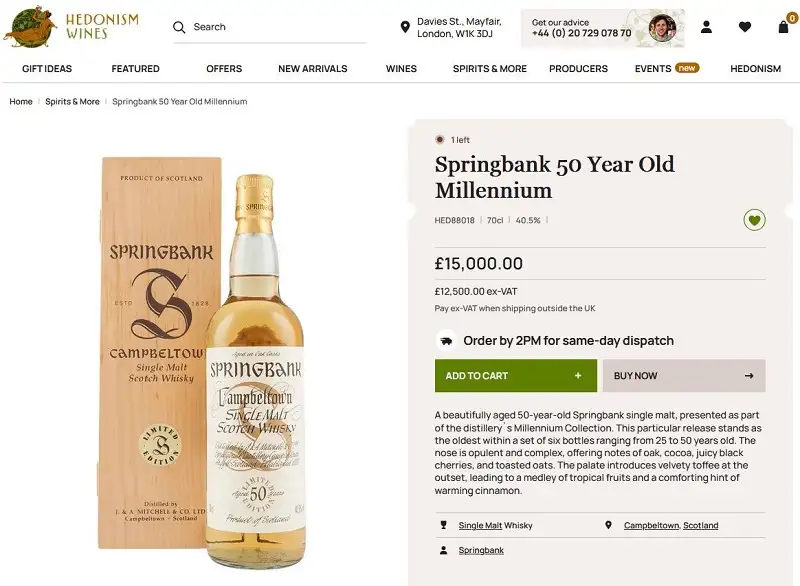Viewport: 800px width, 586px height.
Task: Open the account person icon
Action: (706, 27)
